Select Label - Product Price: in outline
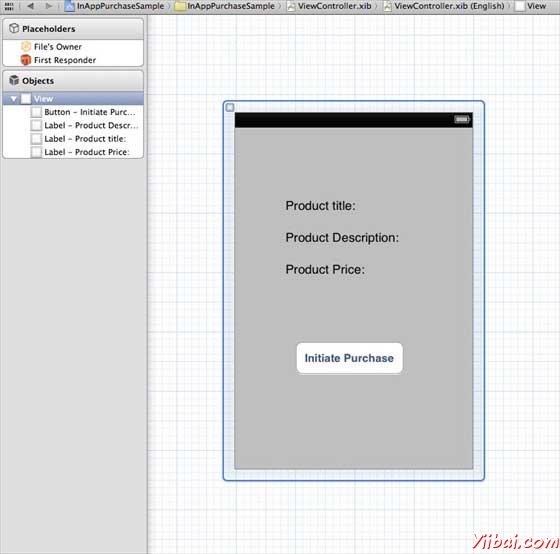Image resolution: width=560 pixels, height=554 pixels. [x=73, y=152]
